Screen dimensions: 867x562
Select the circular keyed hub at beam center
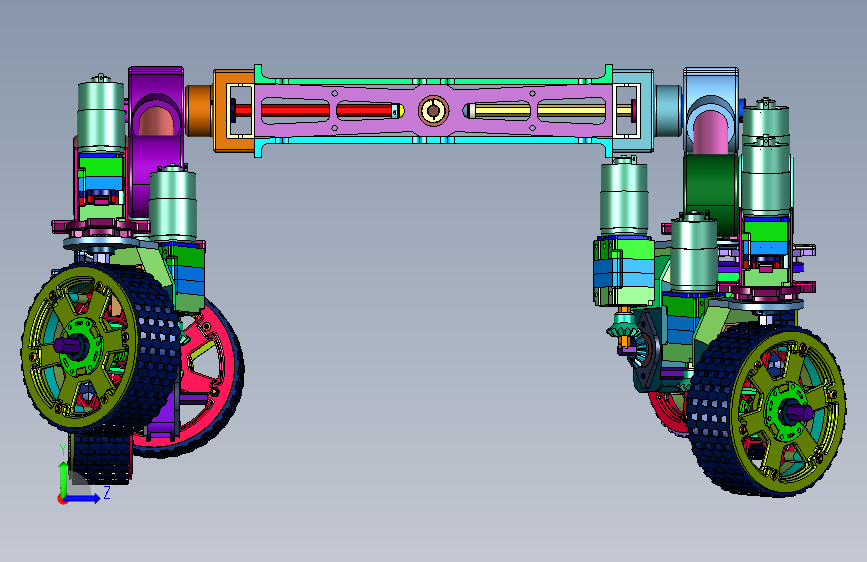point(434,111)
